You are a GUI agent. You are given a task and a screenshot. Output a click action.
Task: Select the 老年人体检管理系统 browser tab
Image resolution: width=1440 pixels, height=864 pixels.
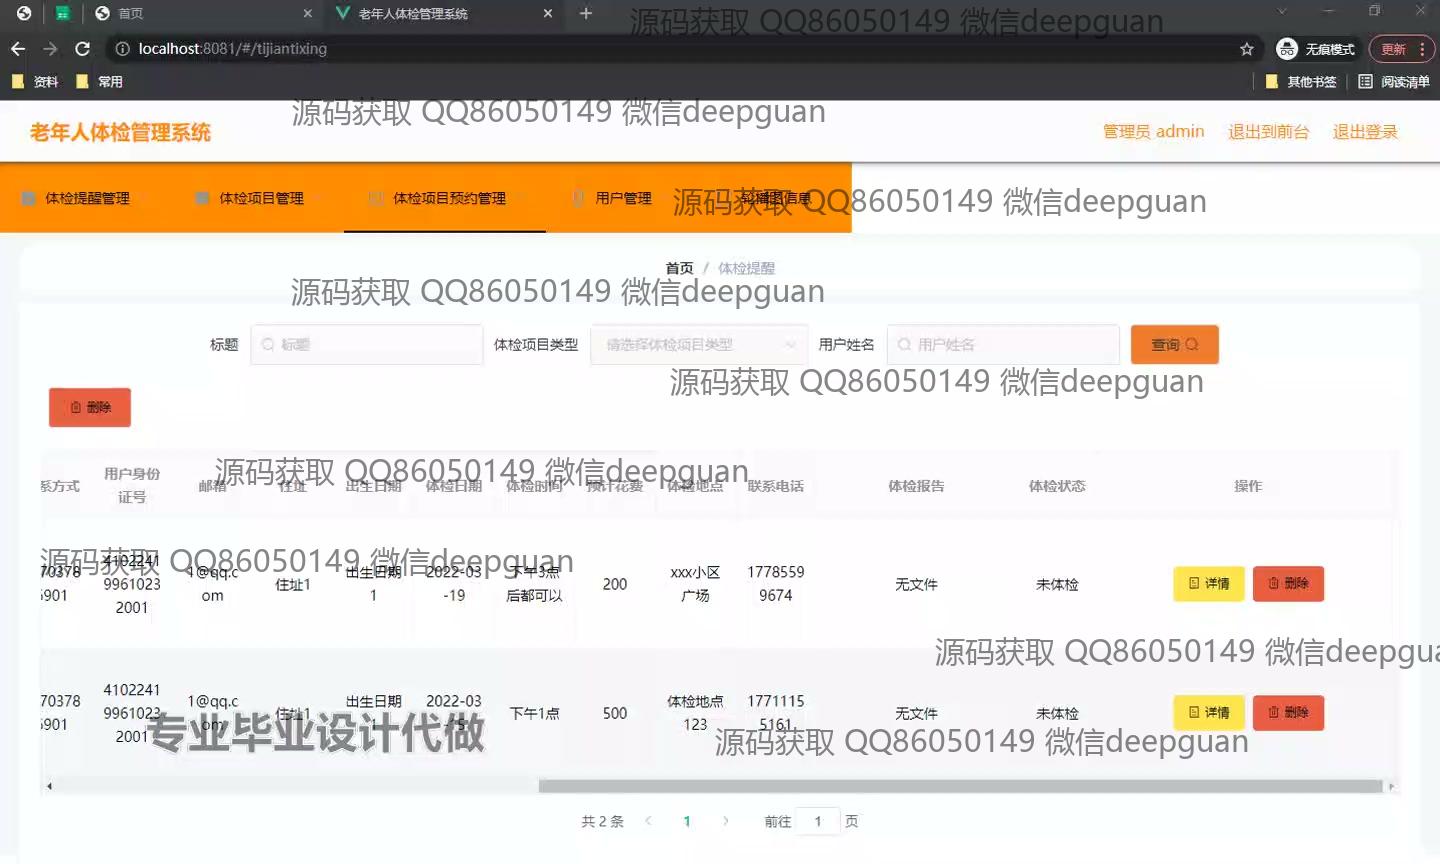pyautogui.click(x=444, y=13)
